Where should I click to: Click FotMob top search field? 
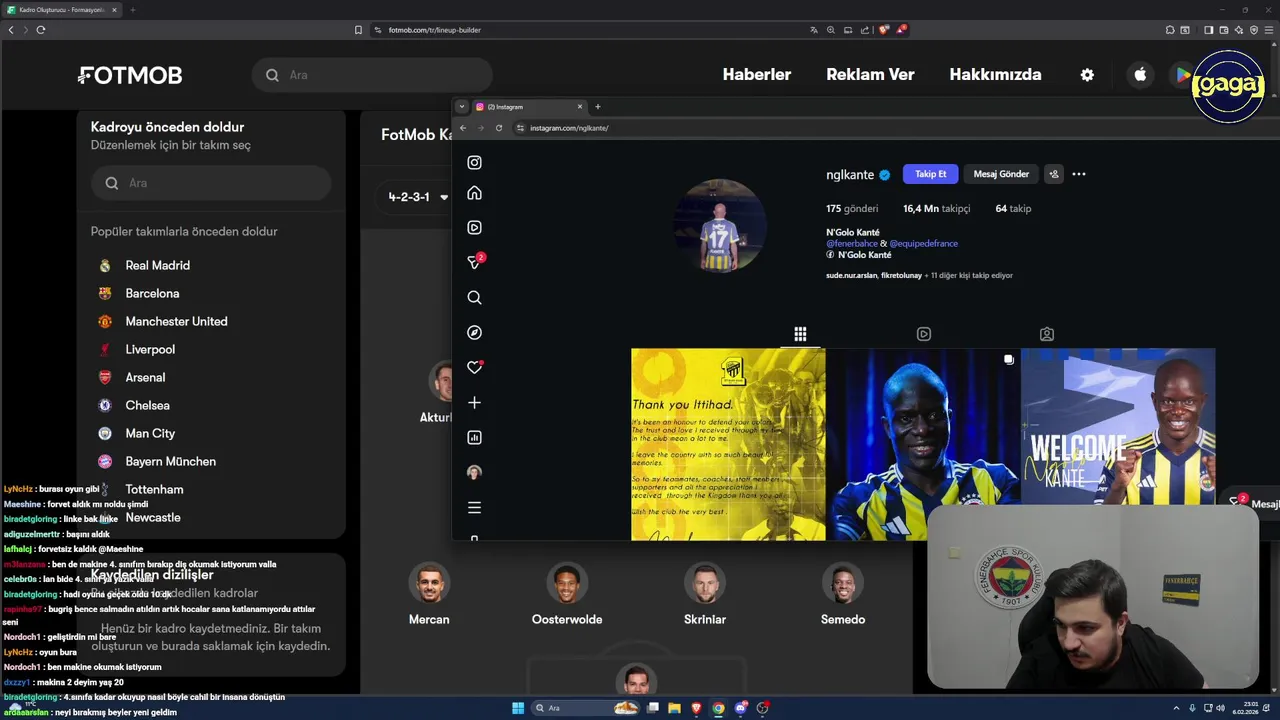(x=372, y=75)
